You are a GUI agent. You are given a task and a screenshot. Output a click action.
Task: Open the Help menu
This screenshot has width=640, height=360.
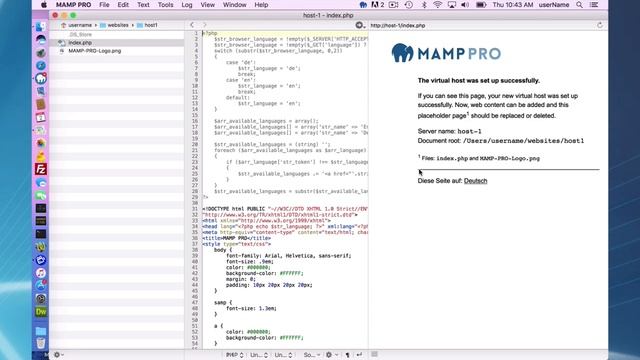click(261, 5)
